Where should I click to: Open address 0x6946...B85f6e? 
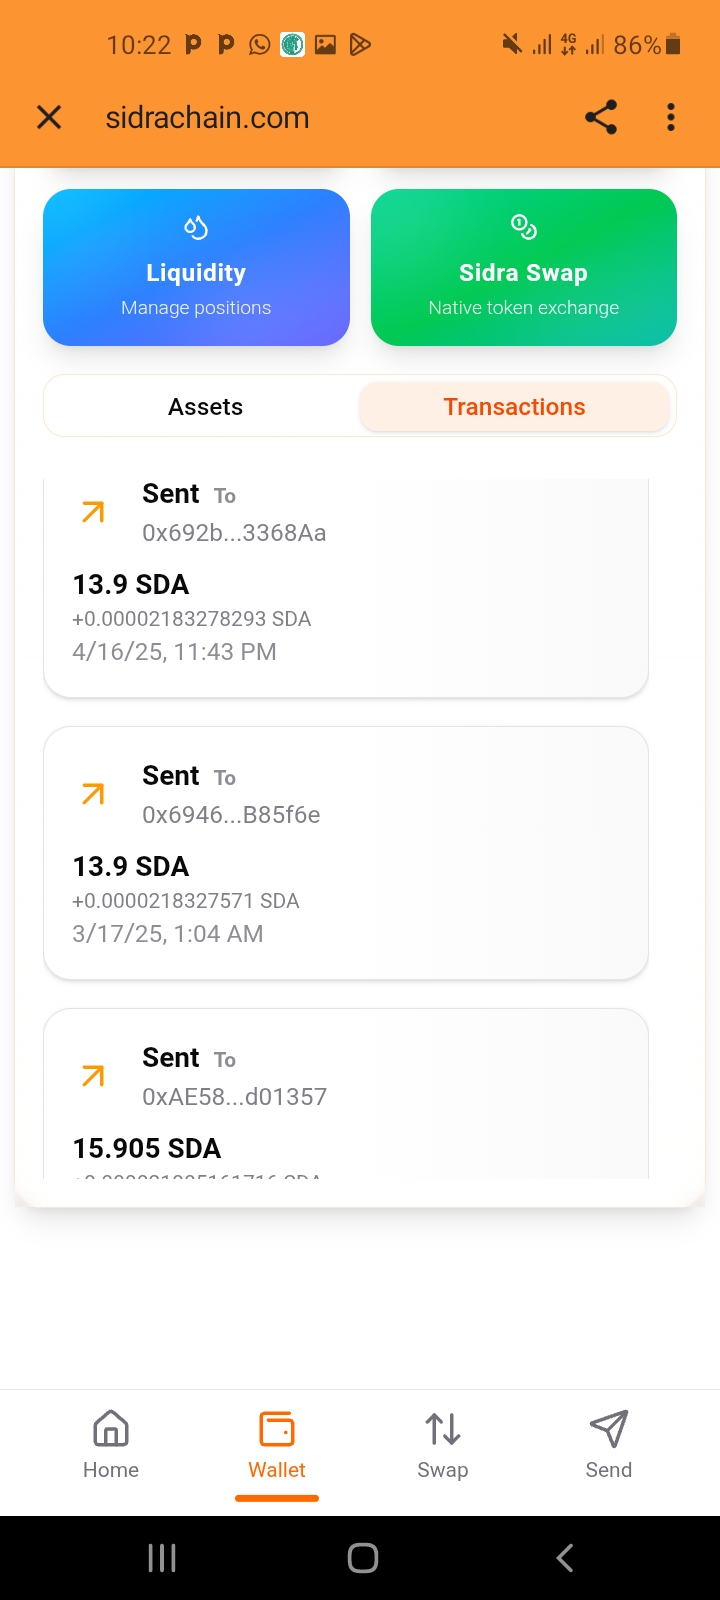(x=231, y=815)
